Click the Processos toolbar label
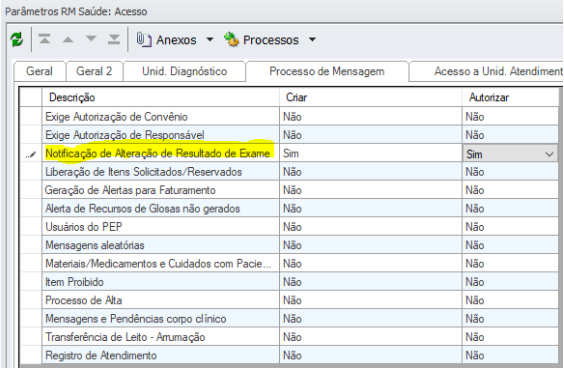Viewport: 564px width, 368px height. tap(271, 40)
